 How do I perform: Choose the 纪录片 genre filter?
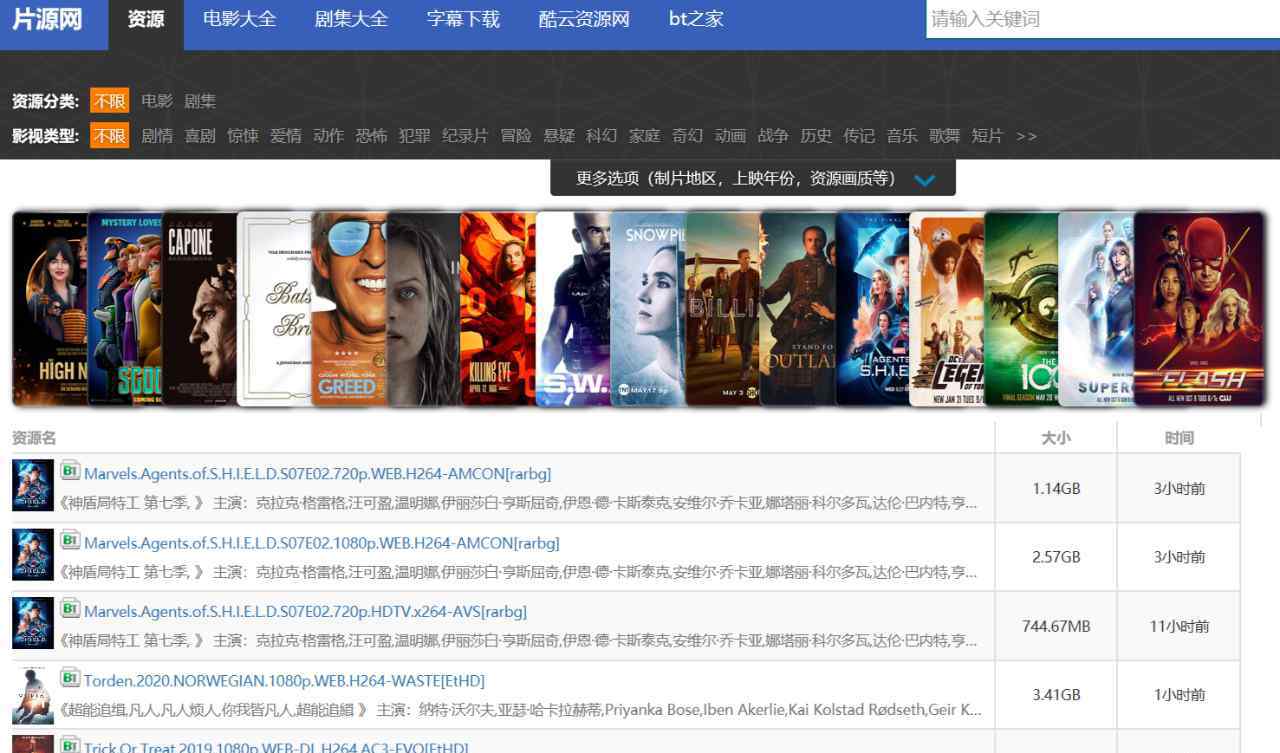pos(465,135)
